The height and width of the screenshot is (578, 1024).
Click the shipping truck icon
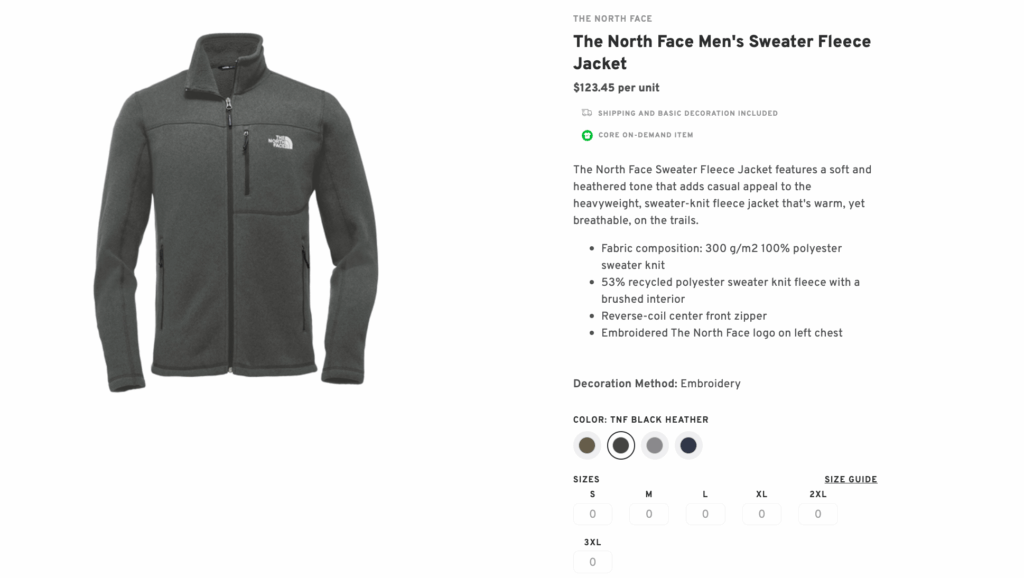582,113
